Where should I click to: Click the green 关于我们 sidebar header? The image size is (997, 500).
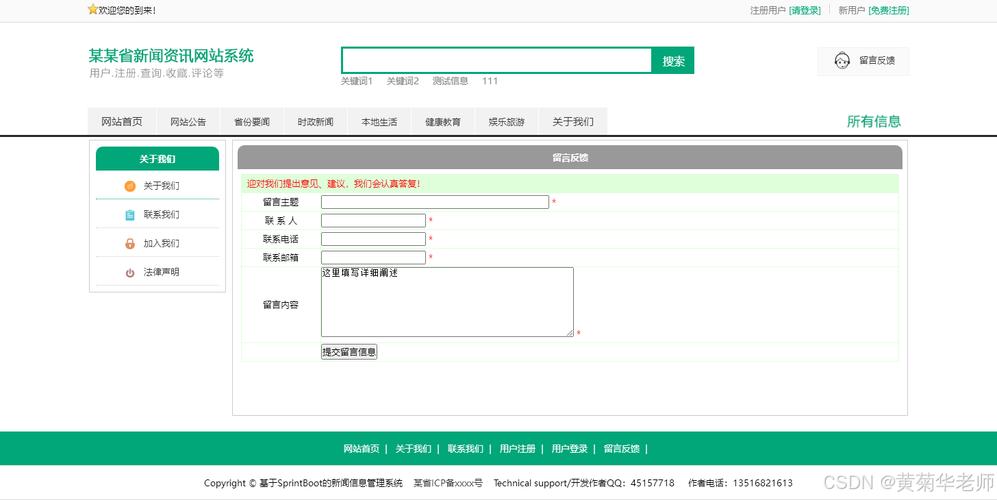coord(157,159)
